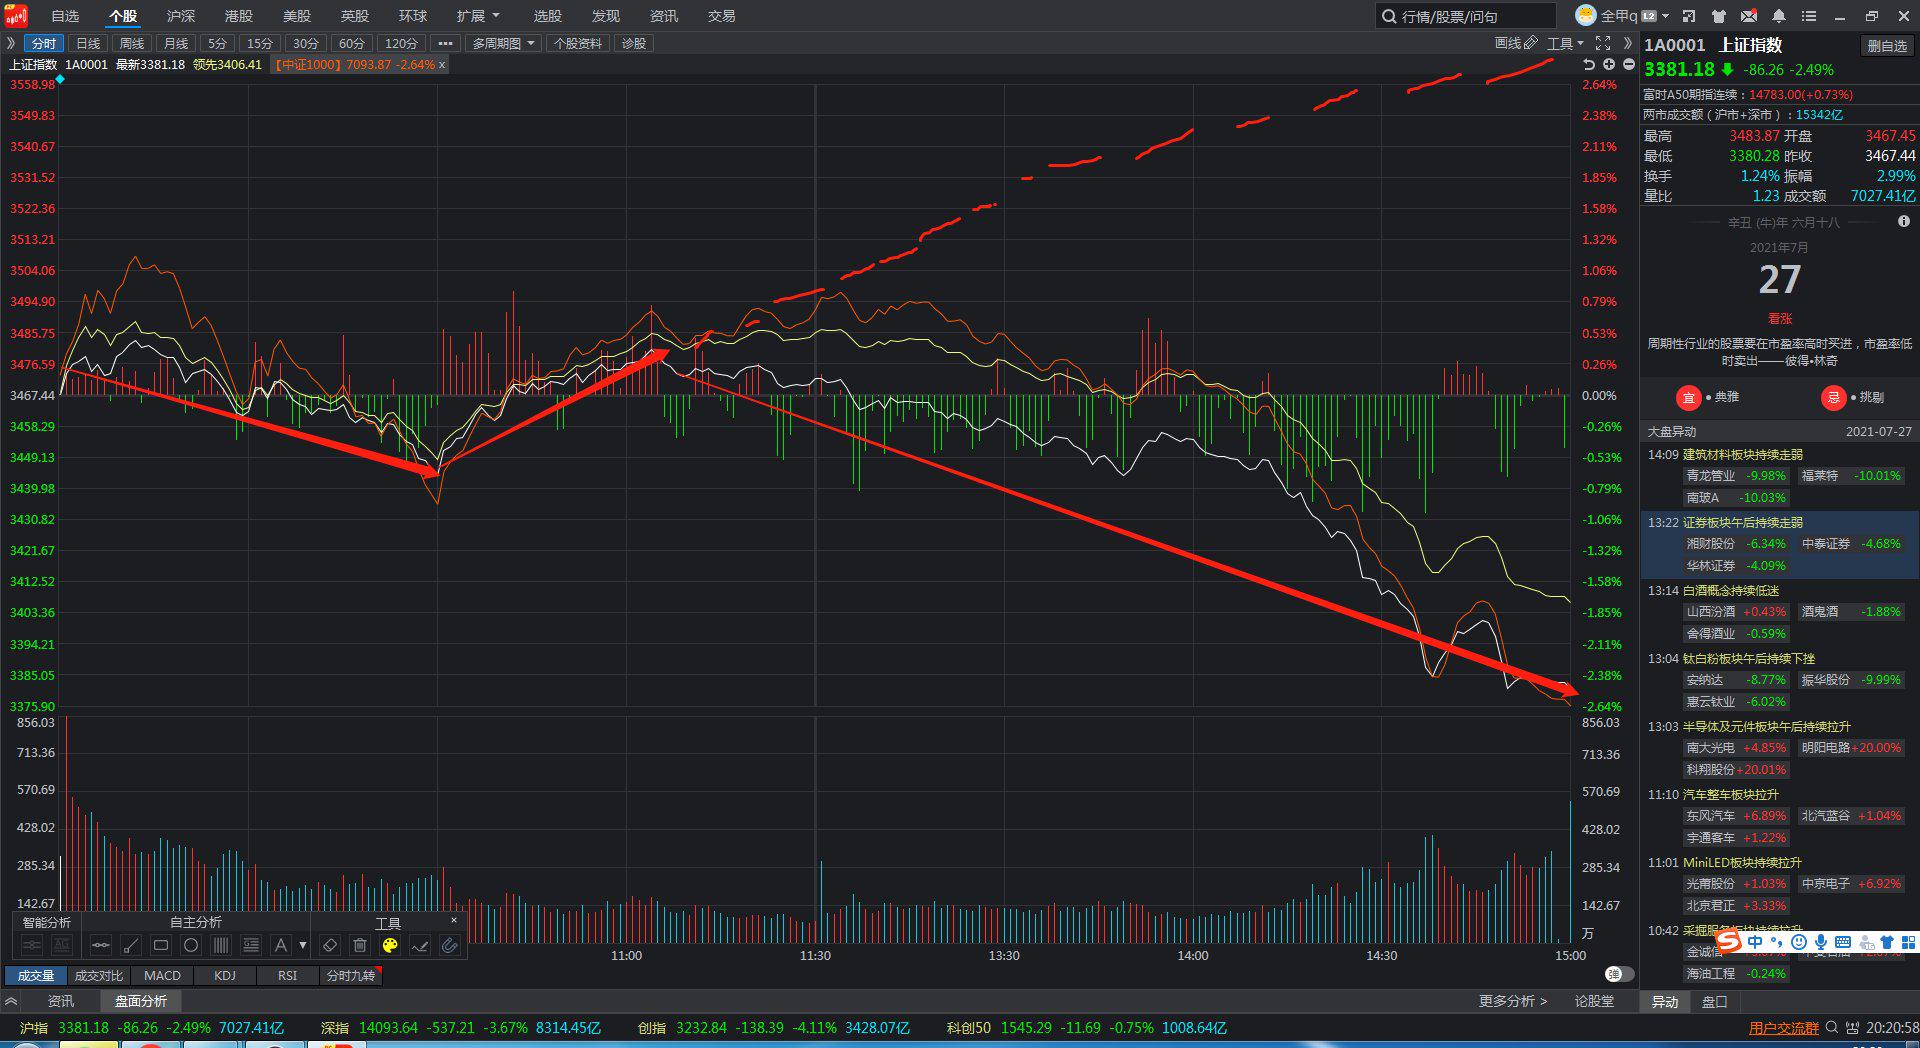
Task: Click the trash bin delete drawings icon
Action: tap(360, 945)
